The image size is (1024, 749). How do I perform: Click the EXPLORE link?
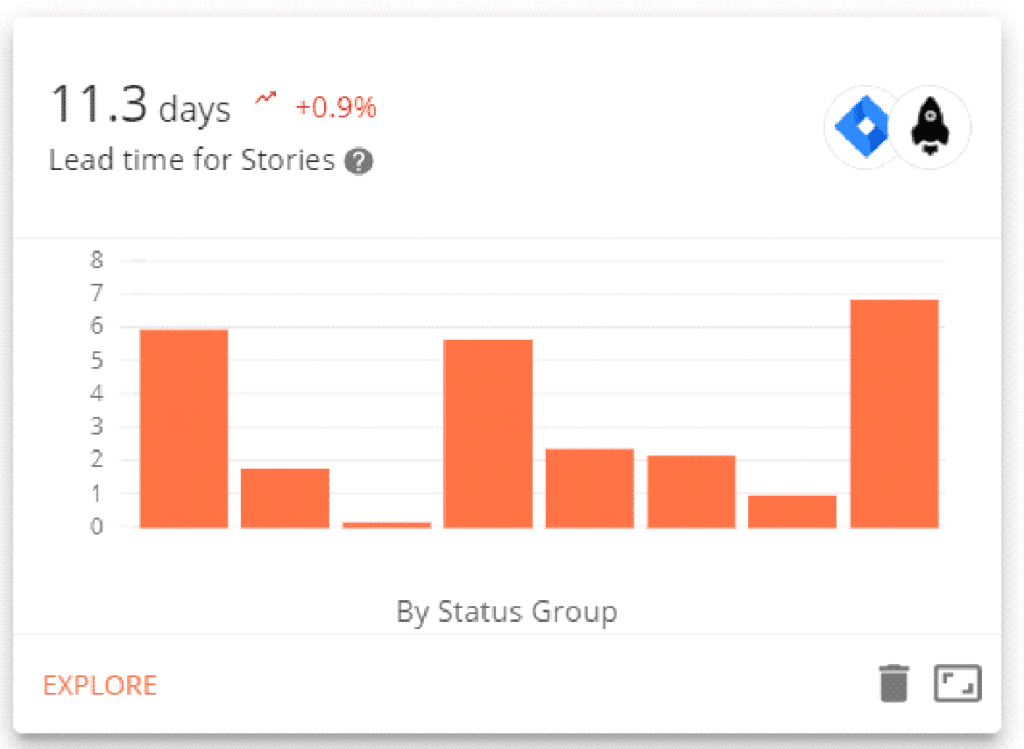coord(99,684)
